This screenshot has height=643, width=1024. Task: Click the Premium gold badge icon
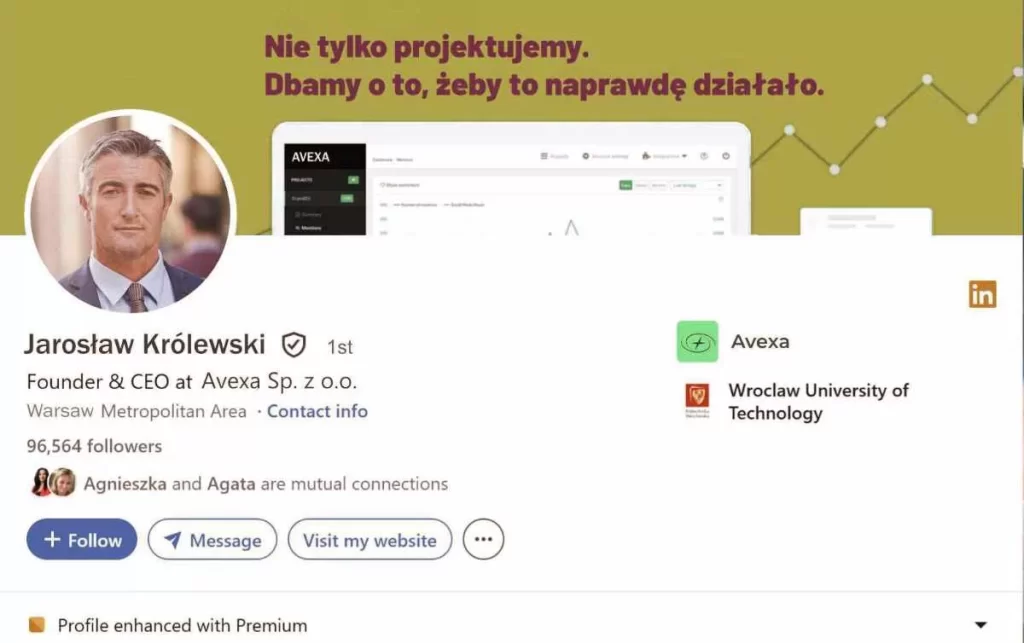37,625
